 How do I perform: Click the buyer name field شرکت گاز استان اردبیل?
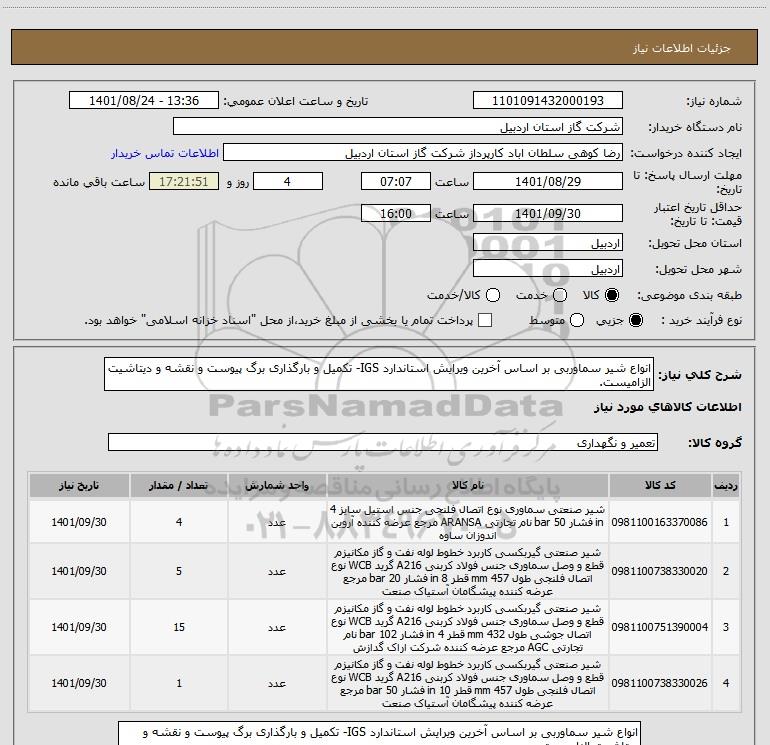click(x=398, y=127)
